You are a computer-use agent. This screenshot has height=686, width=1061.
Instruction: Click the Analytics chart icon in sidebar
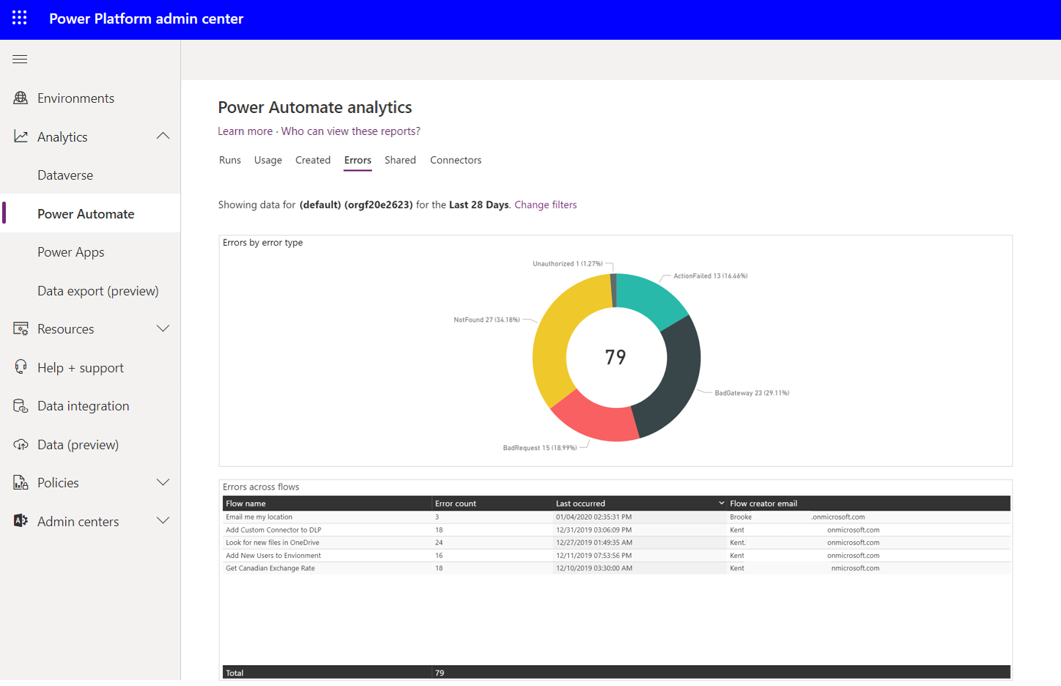(x=19, y=136)
